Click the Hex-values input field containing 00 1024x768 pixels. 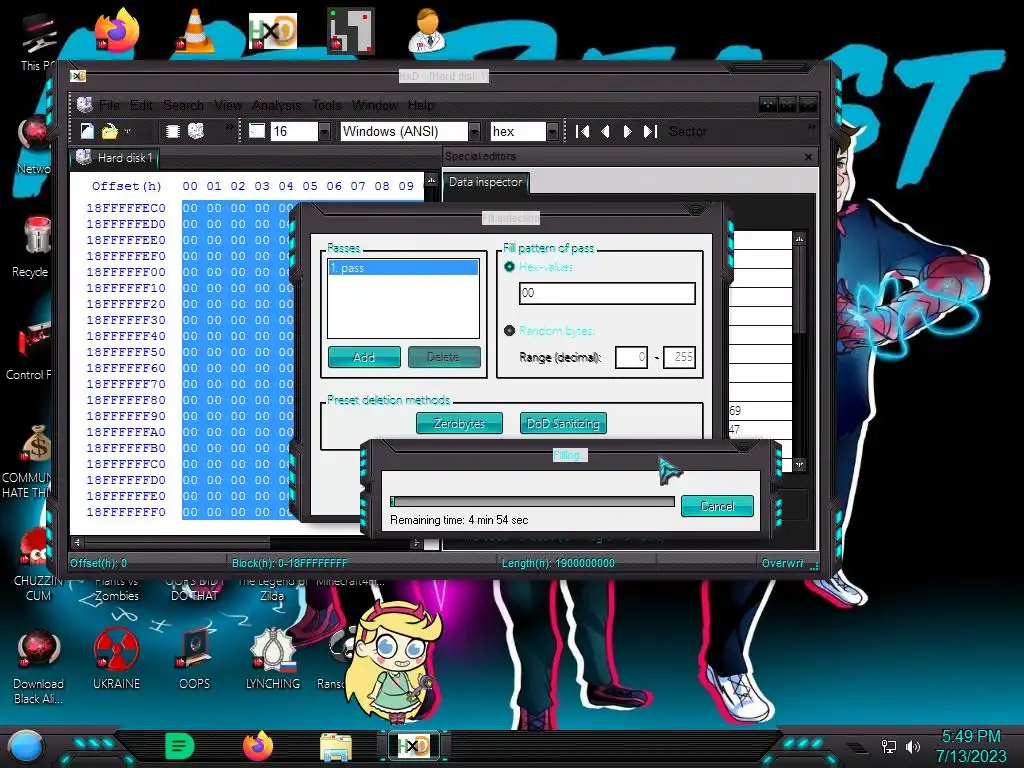[607, 293]
